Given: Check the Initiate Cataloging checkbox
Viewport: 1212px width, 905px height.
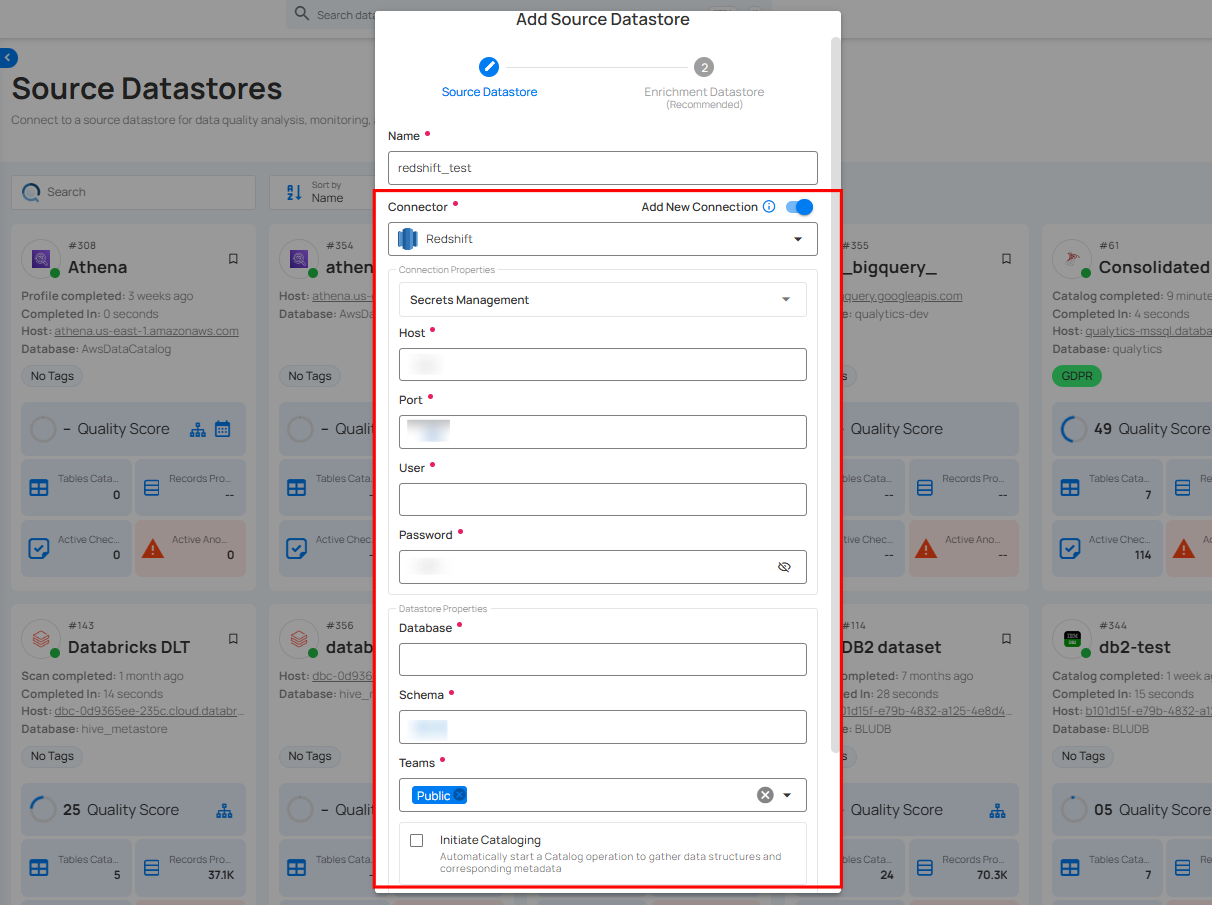Looking at the screenshot, I should click(x=417, y=840).
